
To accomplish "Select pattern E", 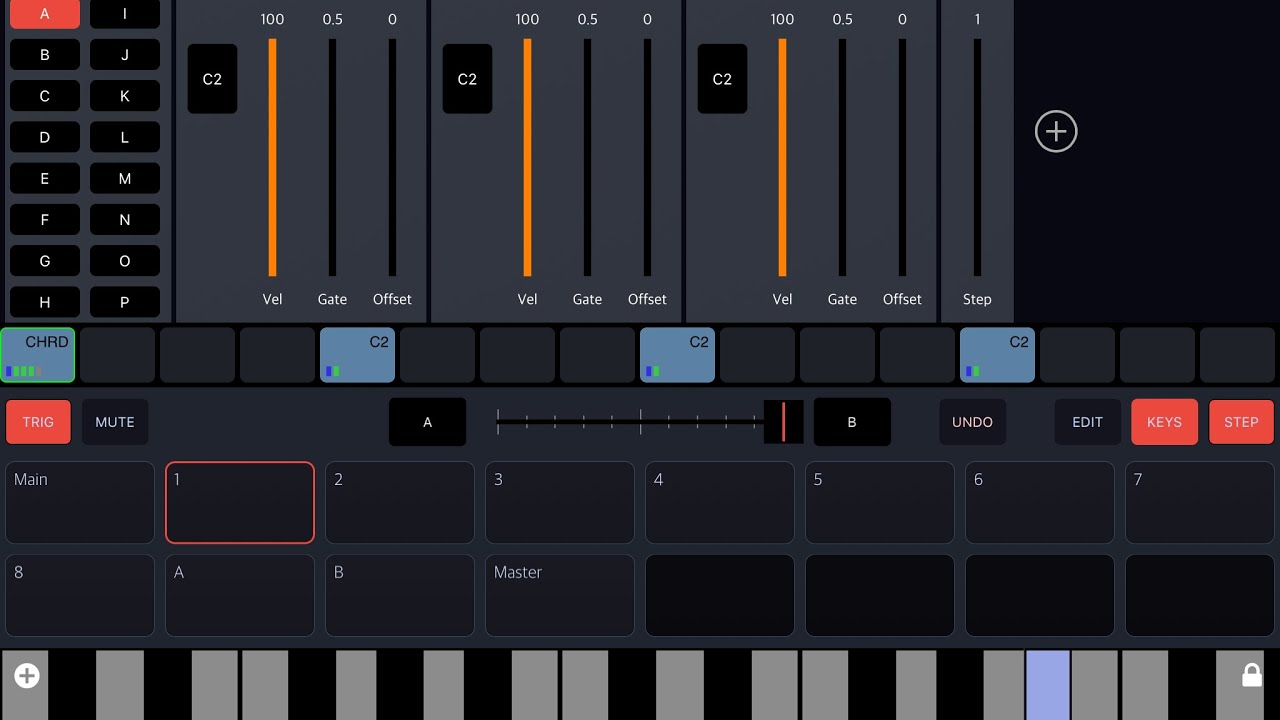I will click(45, 178).
